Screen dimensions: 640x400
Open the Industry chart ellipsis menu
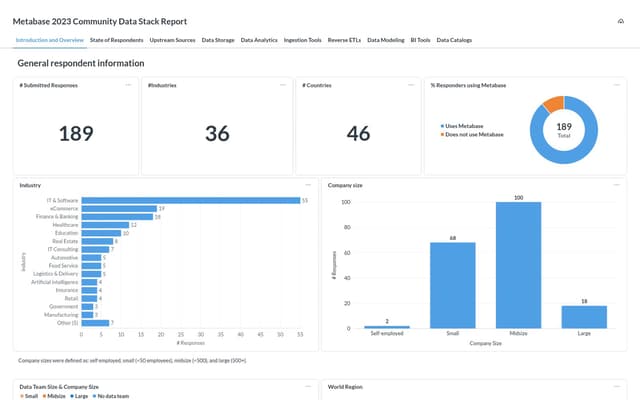tap(308, 185)
